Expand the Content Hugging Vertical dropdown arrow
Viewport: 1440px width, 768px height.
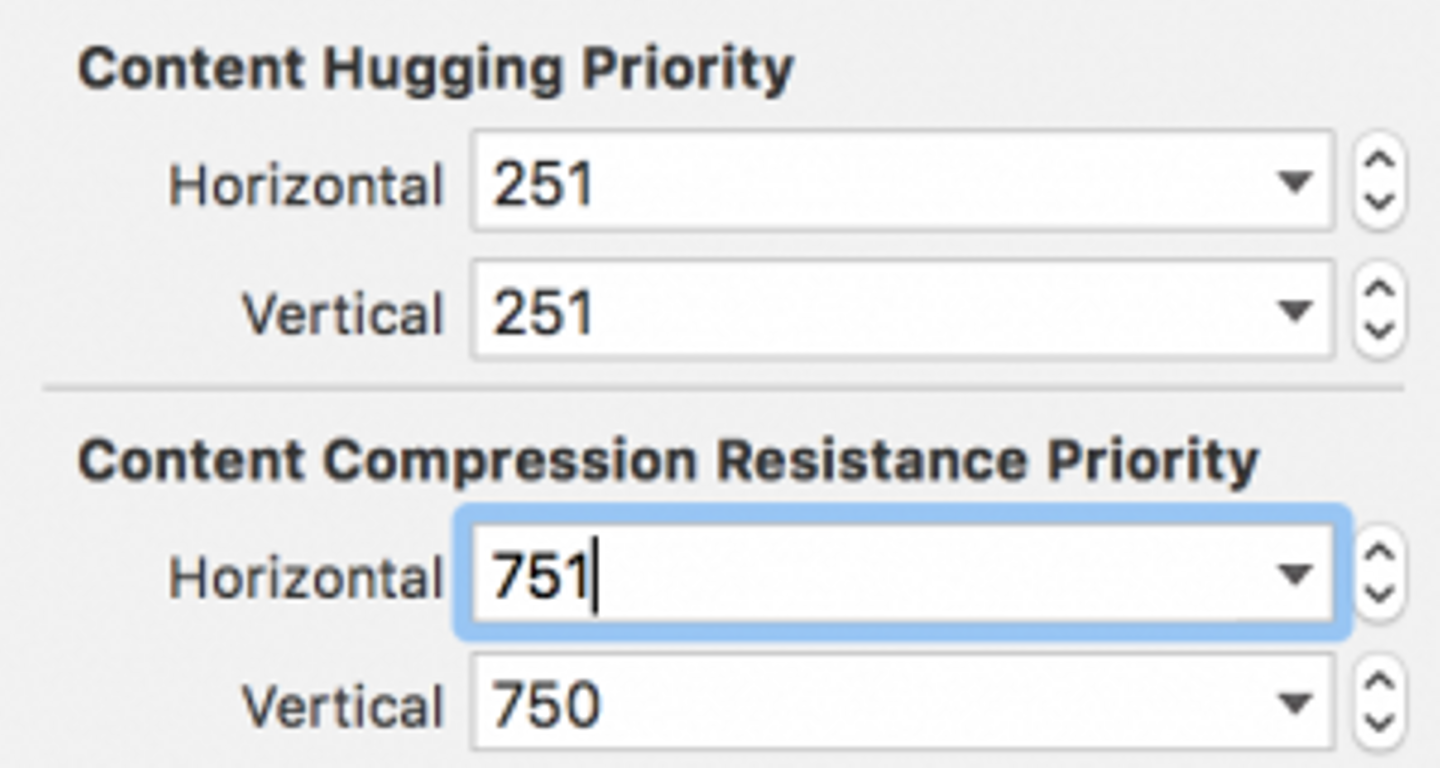coord(1295,311)
